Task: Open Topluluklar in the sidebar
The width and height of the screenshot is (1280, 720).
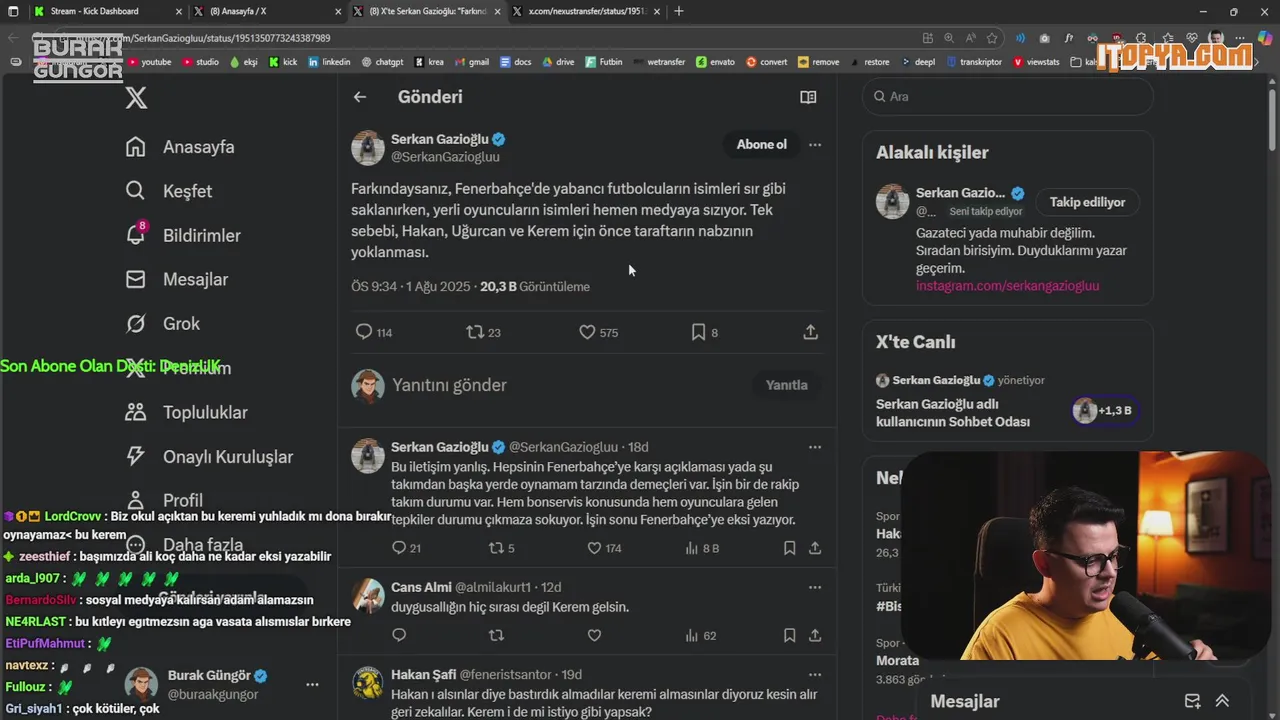Action: 186,412
